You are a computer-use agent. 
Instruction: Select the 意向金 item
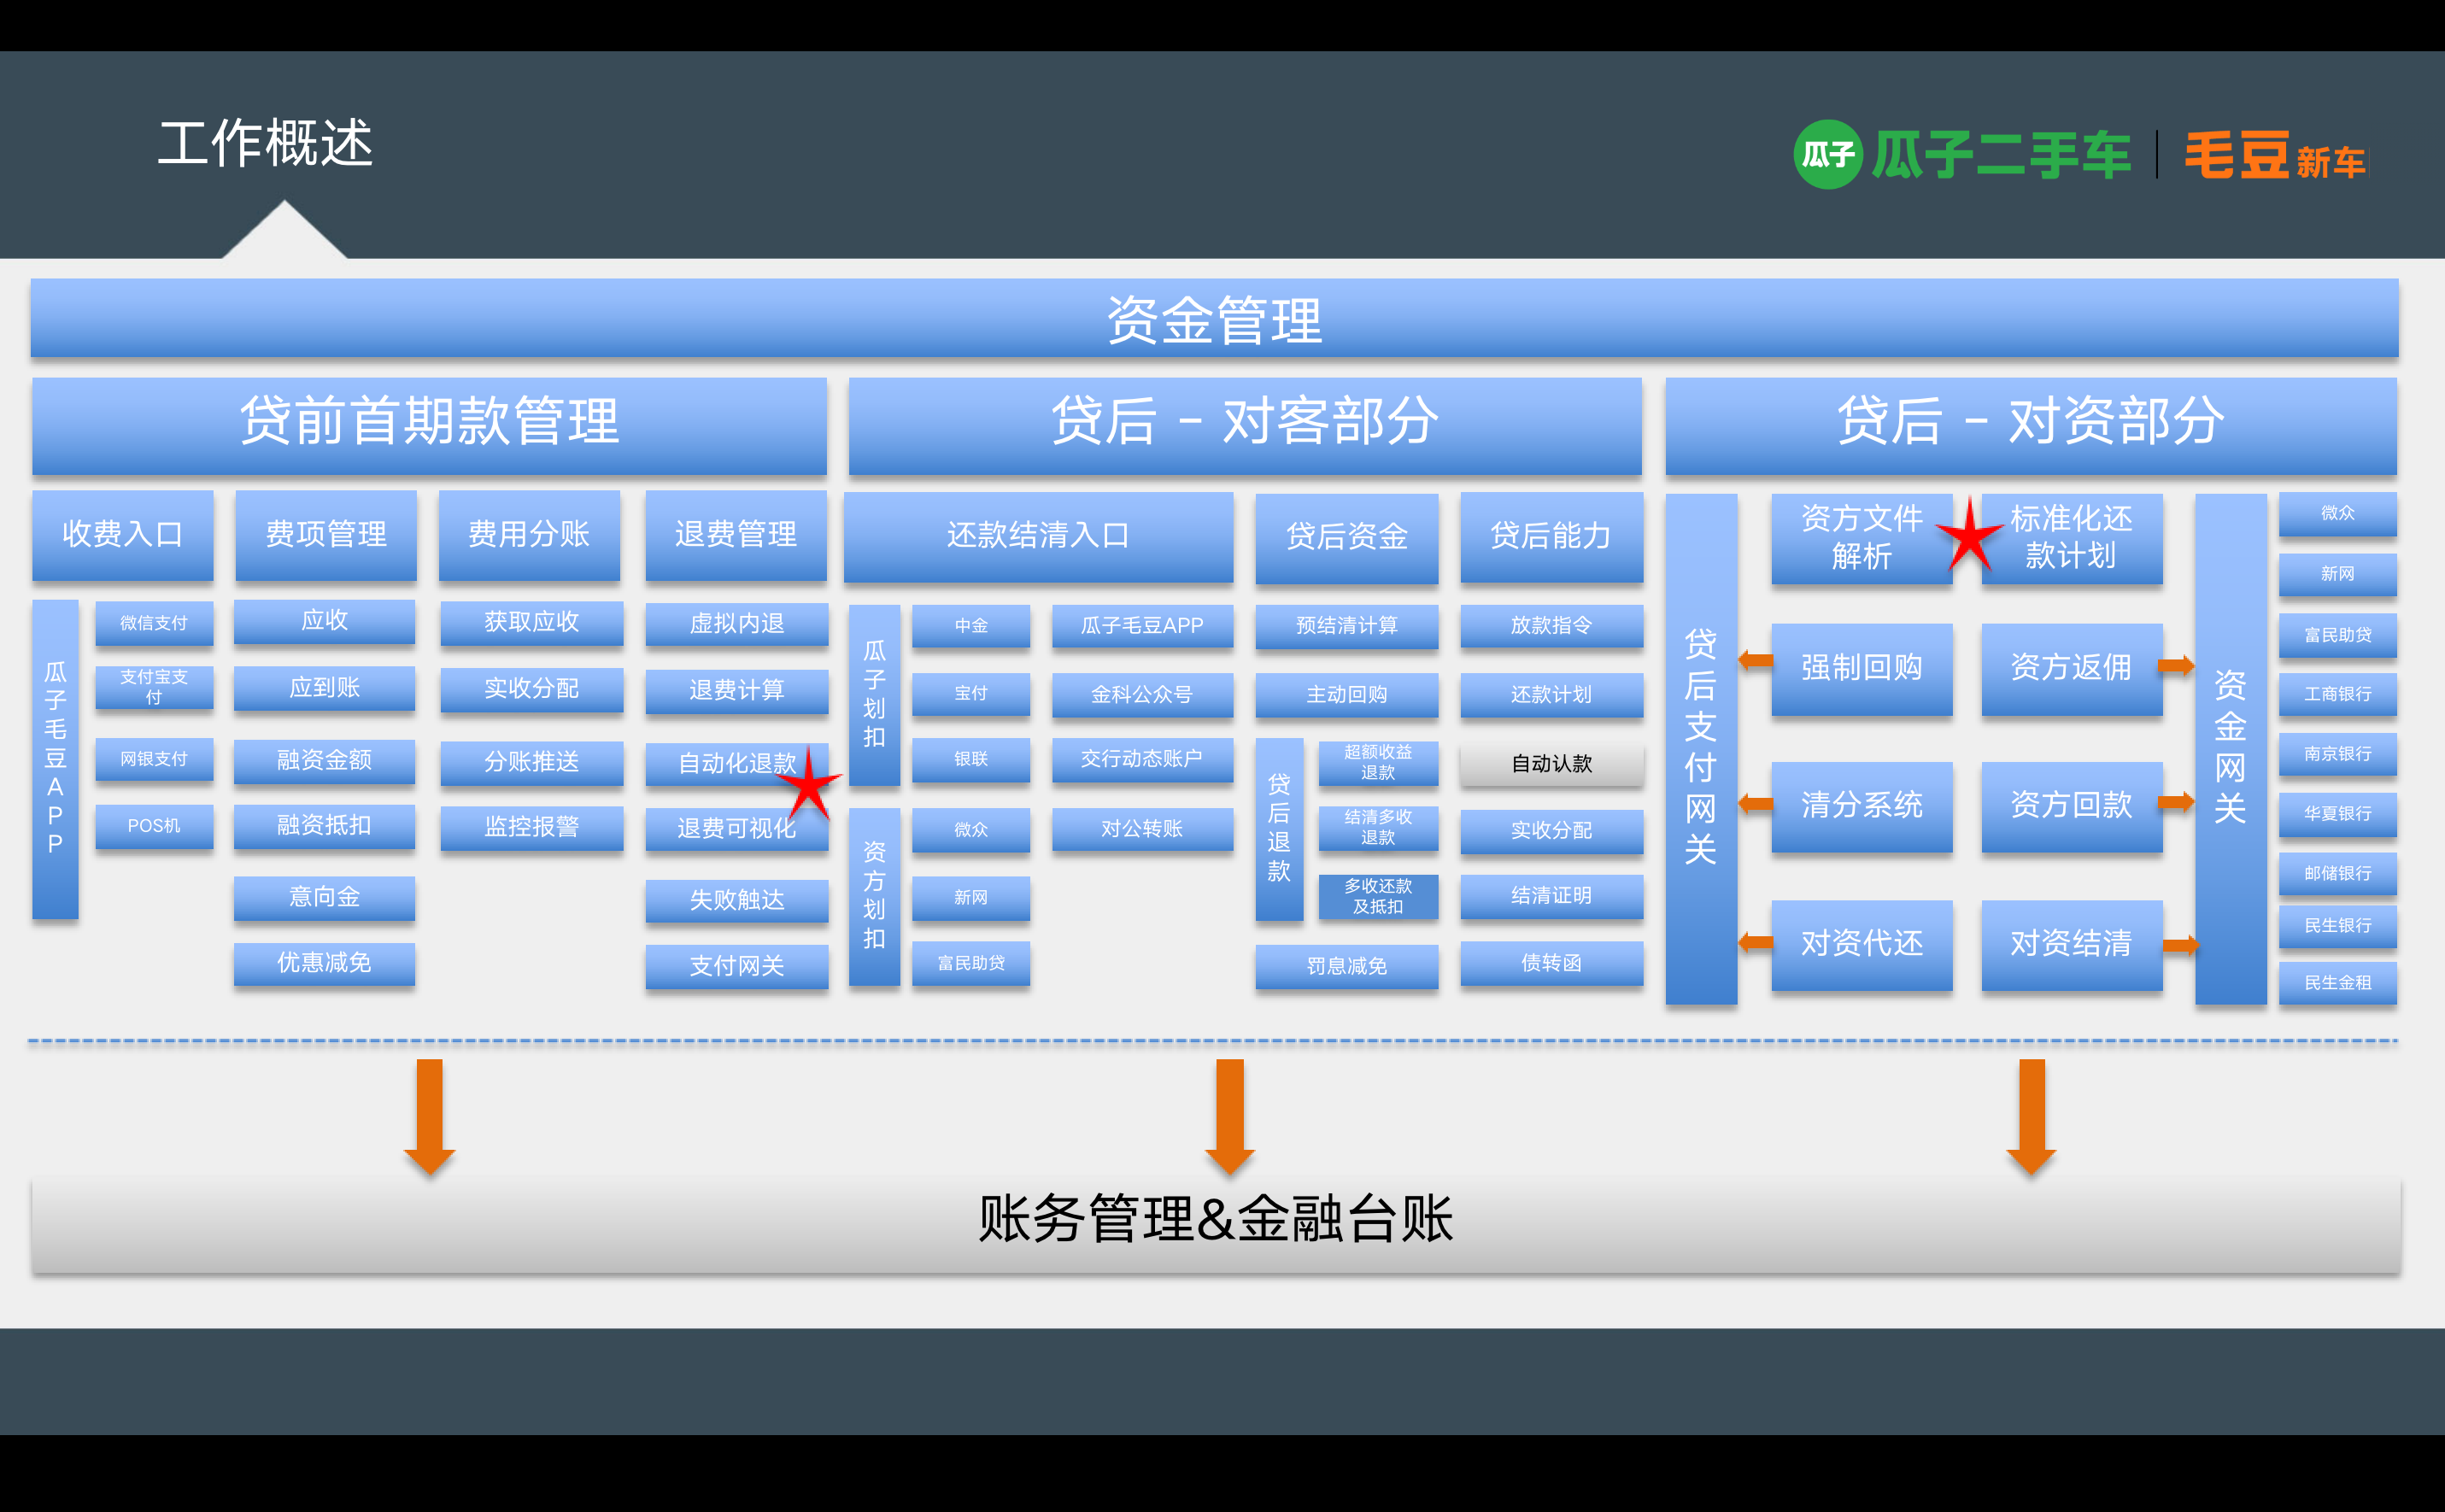[x=324, y=897]
